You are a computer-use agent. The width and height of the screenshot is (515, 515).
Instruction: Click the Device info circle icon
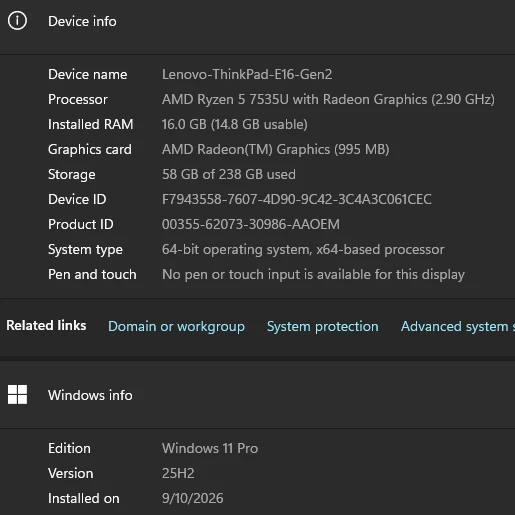[x=17, y=21]
